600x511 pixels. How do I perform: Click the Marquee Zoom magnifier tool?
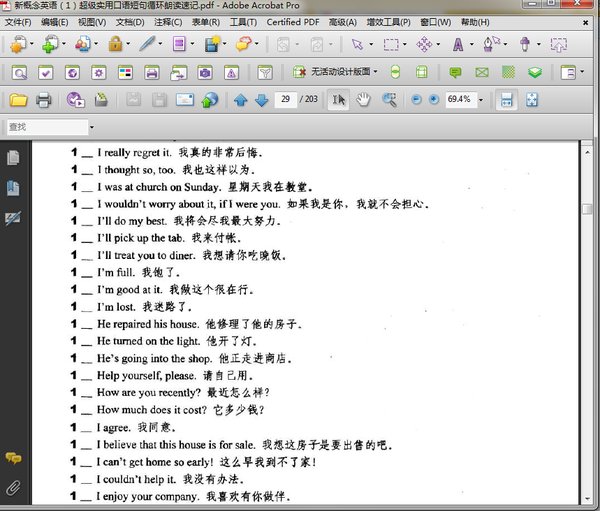pyautogui.click(x=388, y=100)
